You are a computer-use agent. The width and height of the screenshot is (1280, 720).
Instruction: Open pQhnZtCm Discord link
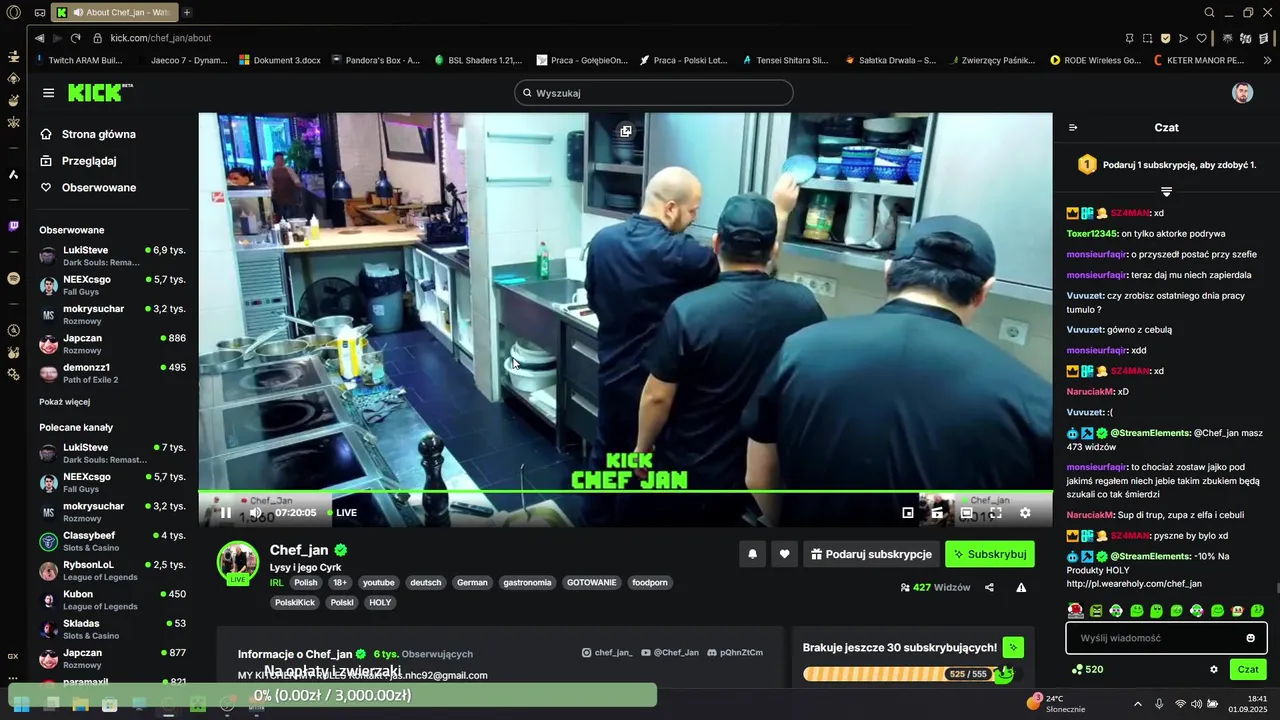pos(735,652)
